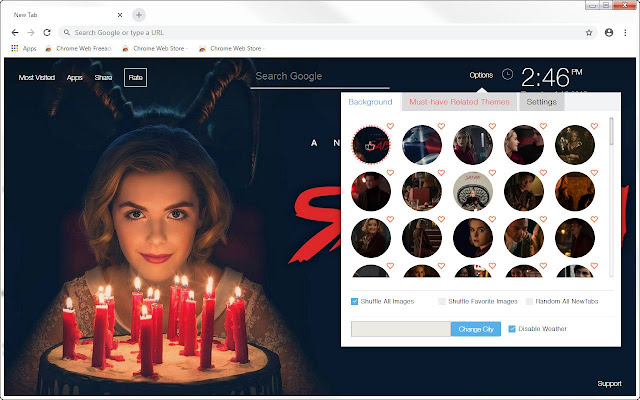Click the city name input field

click(x=401, y=329)
